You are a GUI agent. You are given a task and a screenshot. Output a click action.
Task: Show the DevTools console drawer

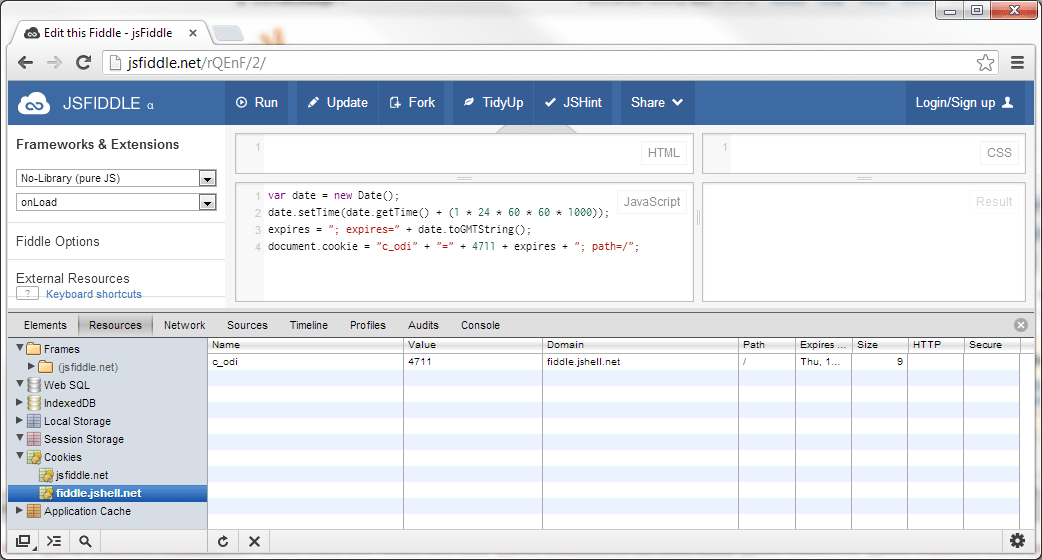[54, 541]
